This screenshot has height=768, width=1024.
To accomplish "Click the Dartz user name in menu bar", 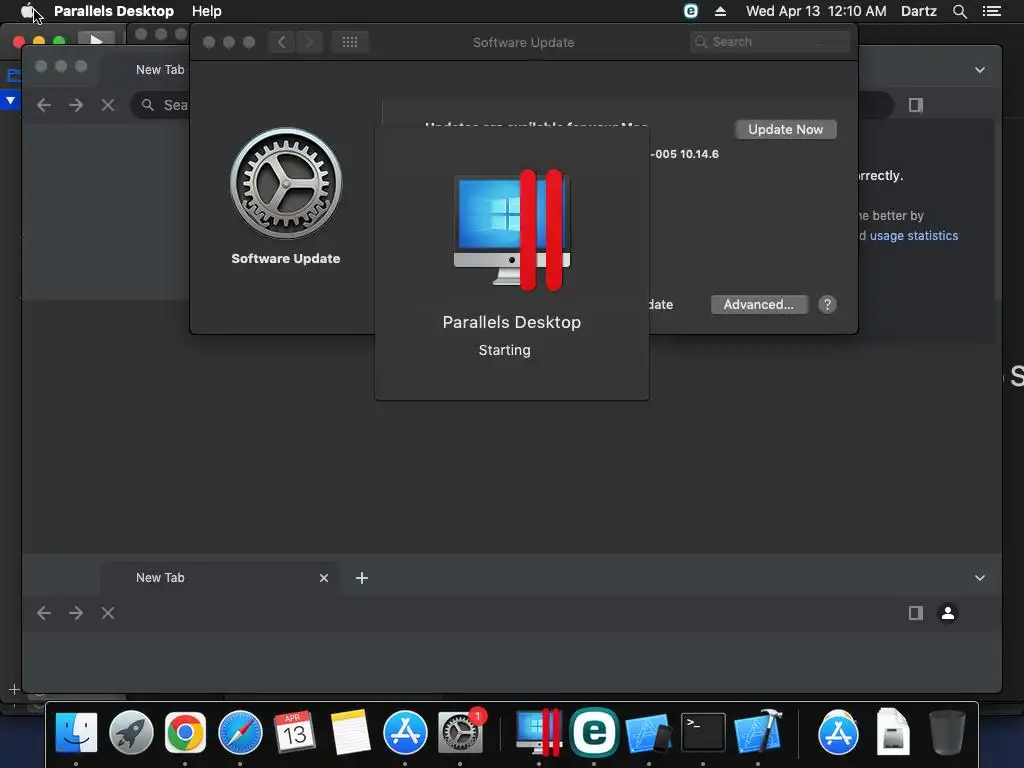I will coord(918,11).
